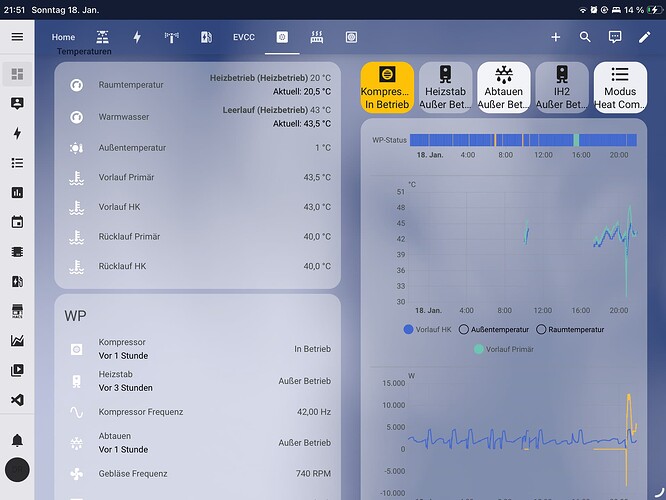Open Abtauen row in WP card
The image size is (666, 500).
[198, 443]
